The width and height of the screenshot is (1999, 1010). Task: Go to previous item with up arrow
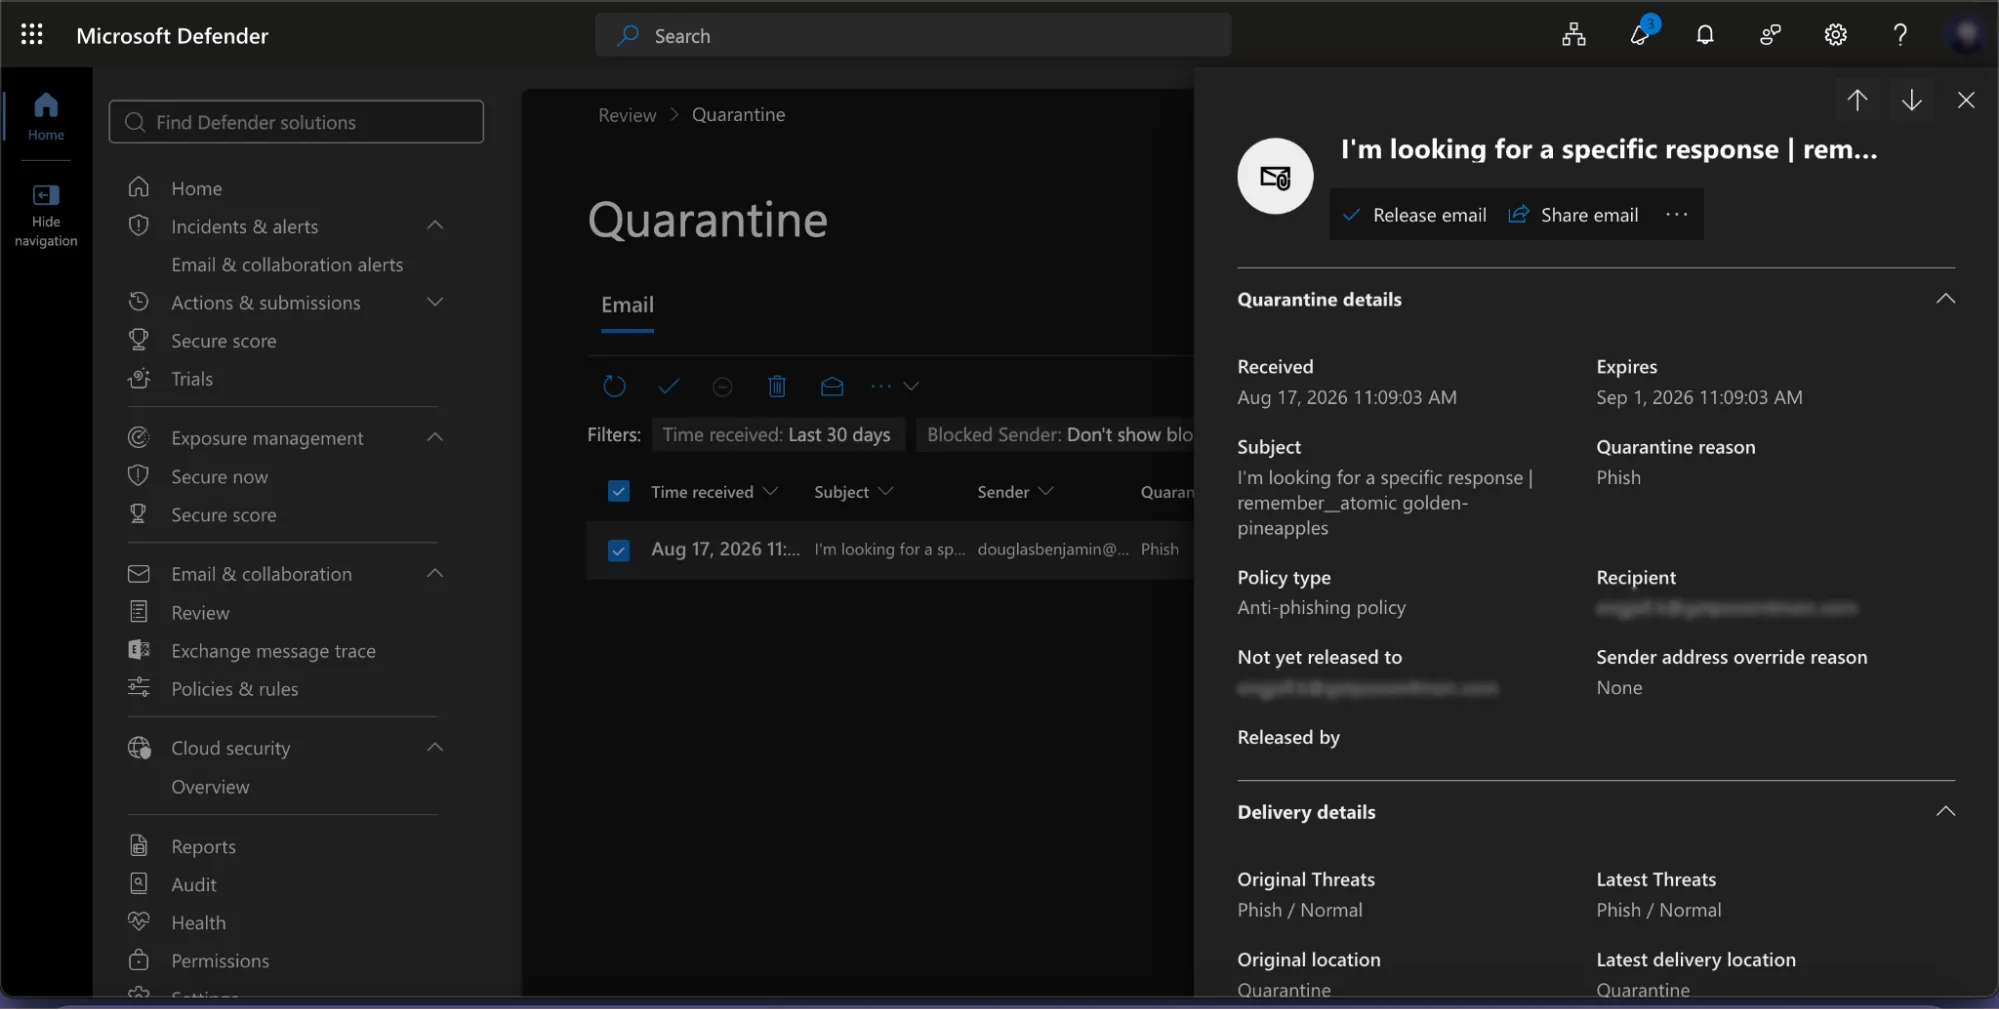click(1857, 100)
